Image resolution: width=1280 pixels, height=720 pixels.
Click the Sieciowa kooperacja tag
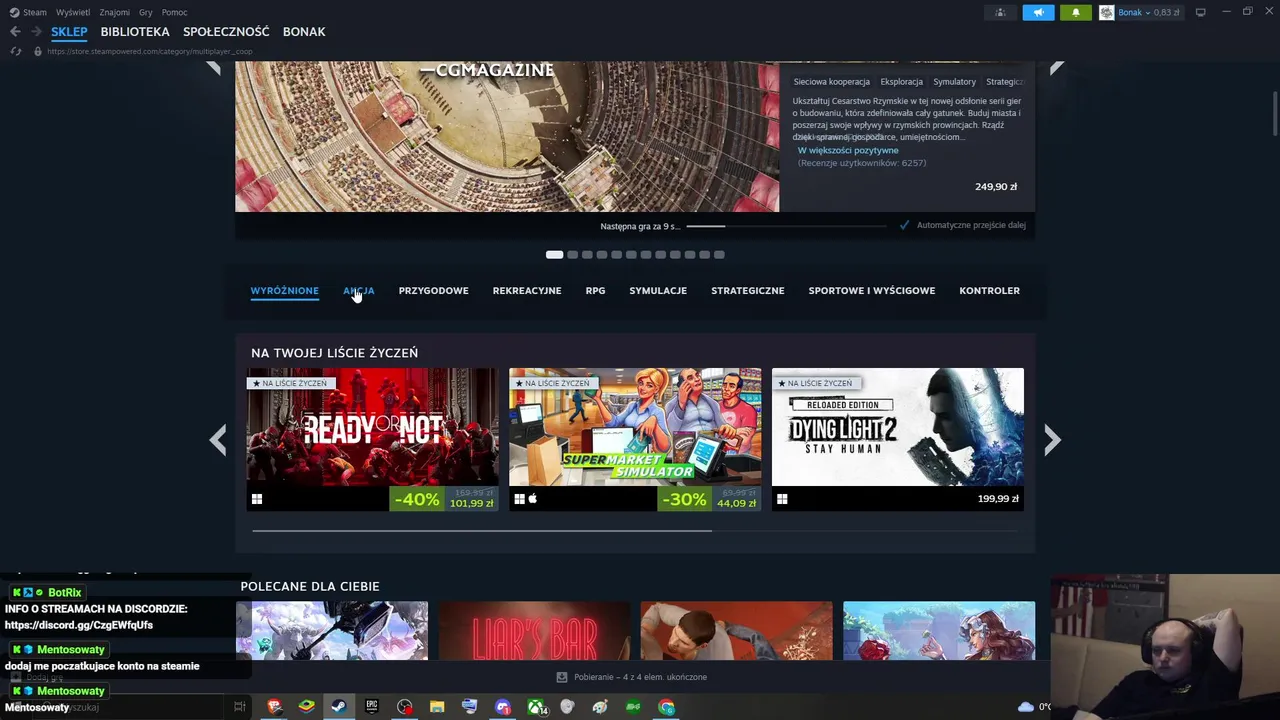pyautogui.click(x=831, y=82)
